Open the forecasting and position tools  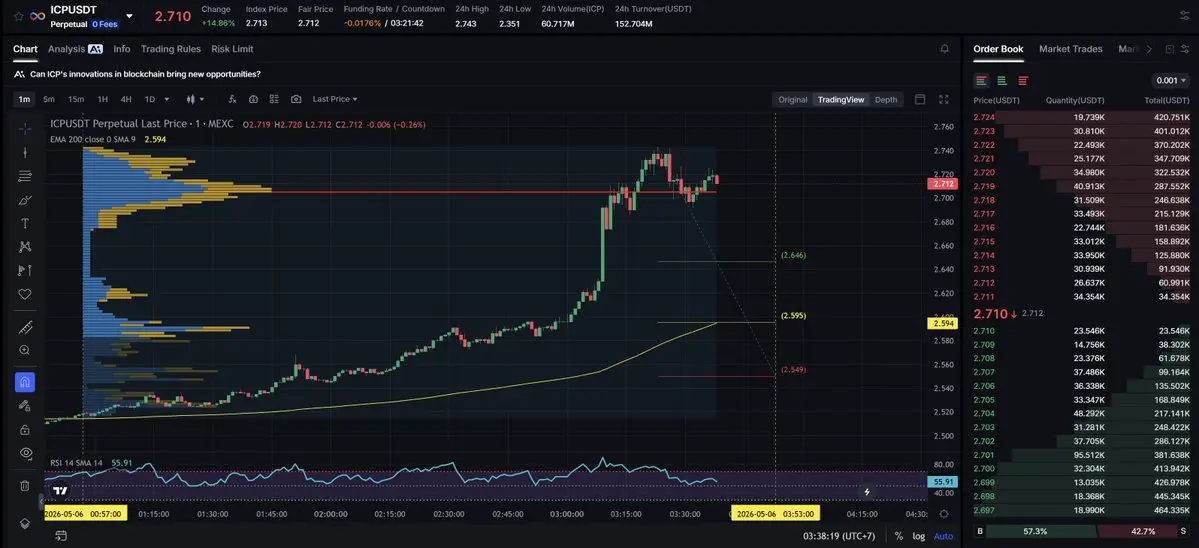click(24, 271)
